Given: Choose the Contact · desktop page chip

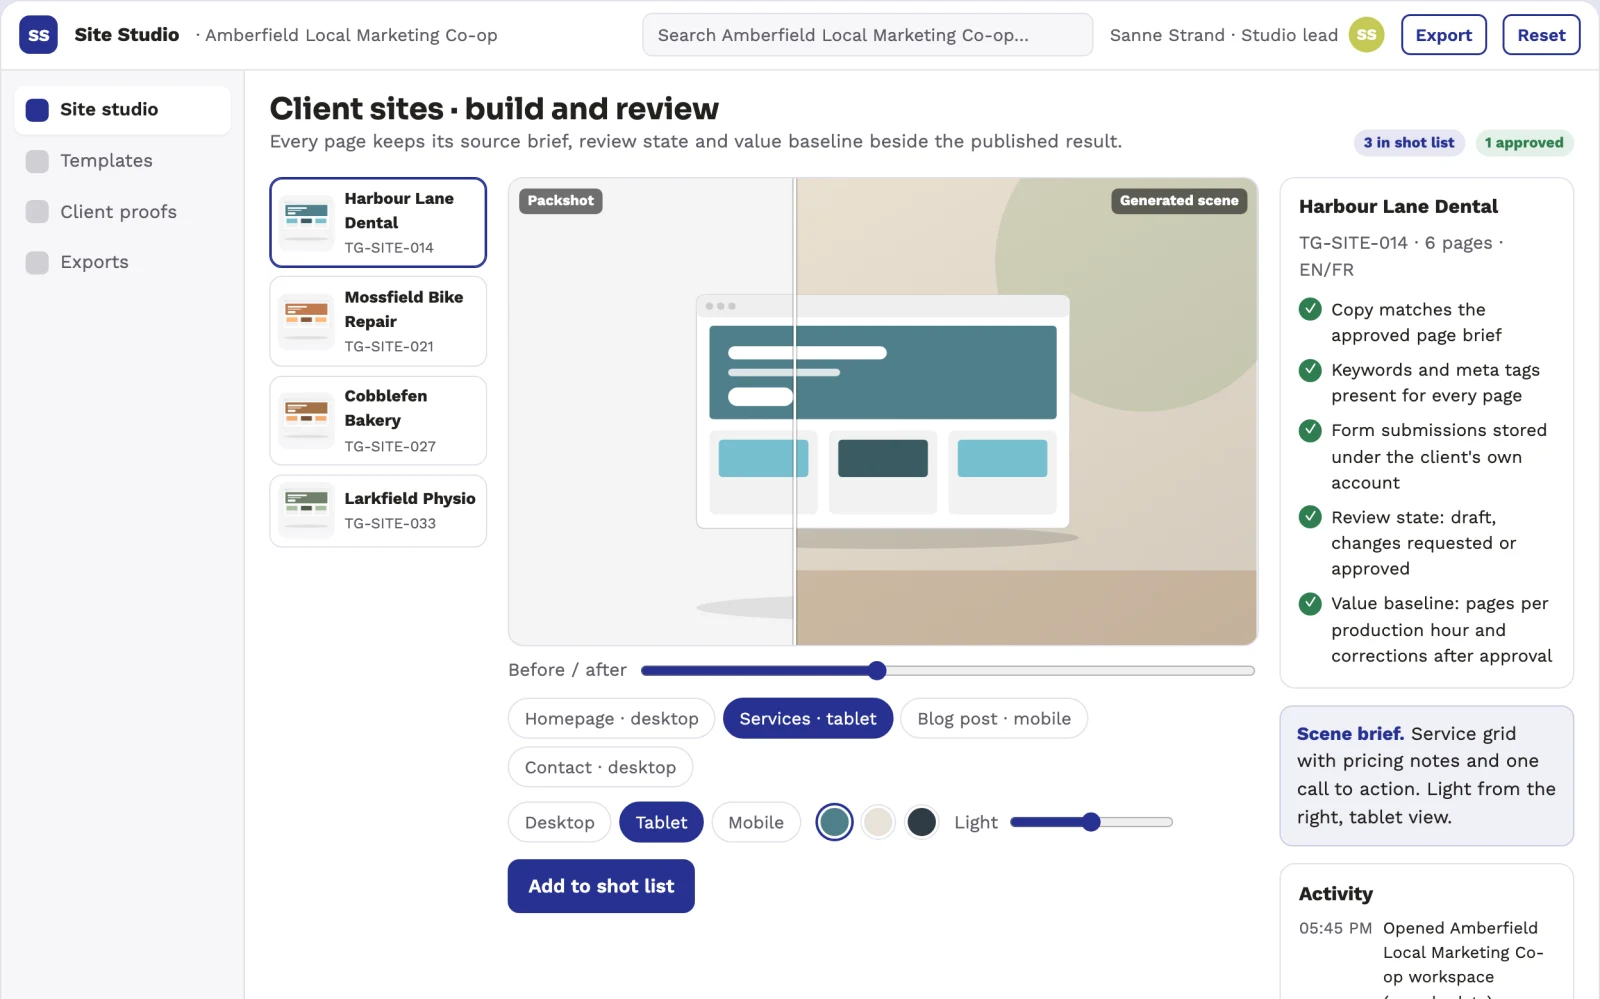Looking at the screenshot, I should point(600,767).
